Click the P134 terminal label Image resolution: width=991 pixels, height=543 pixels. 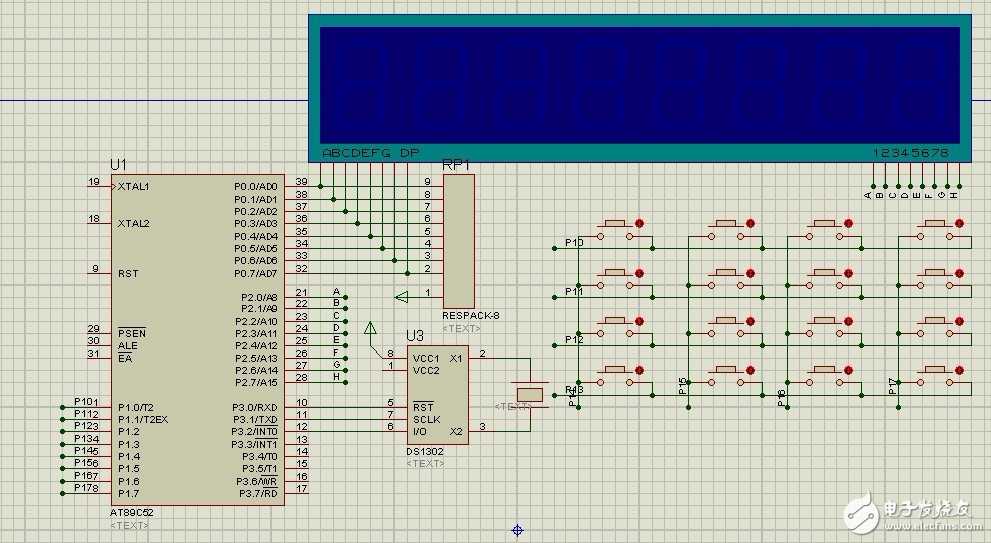click(x=87, y=439)
